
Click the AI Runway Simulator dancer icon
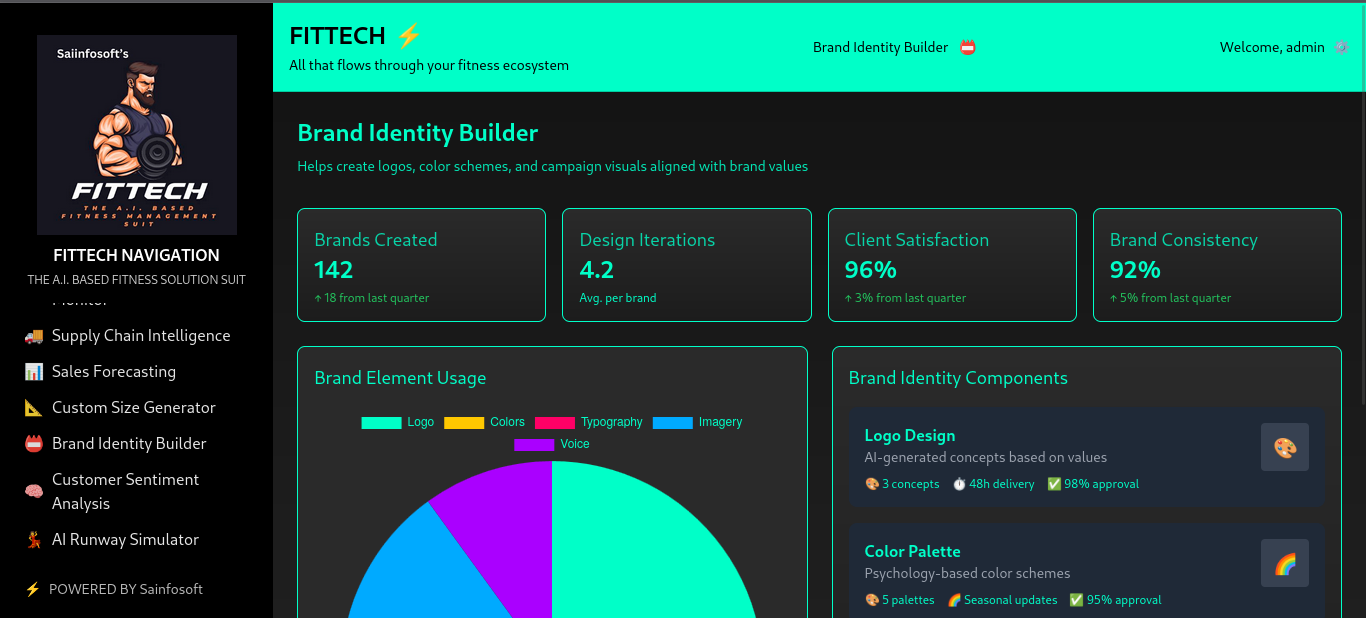click(34, 540)
